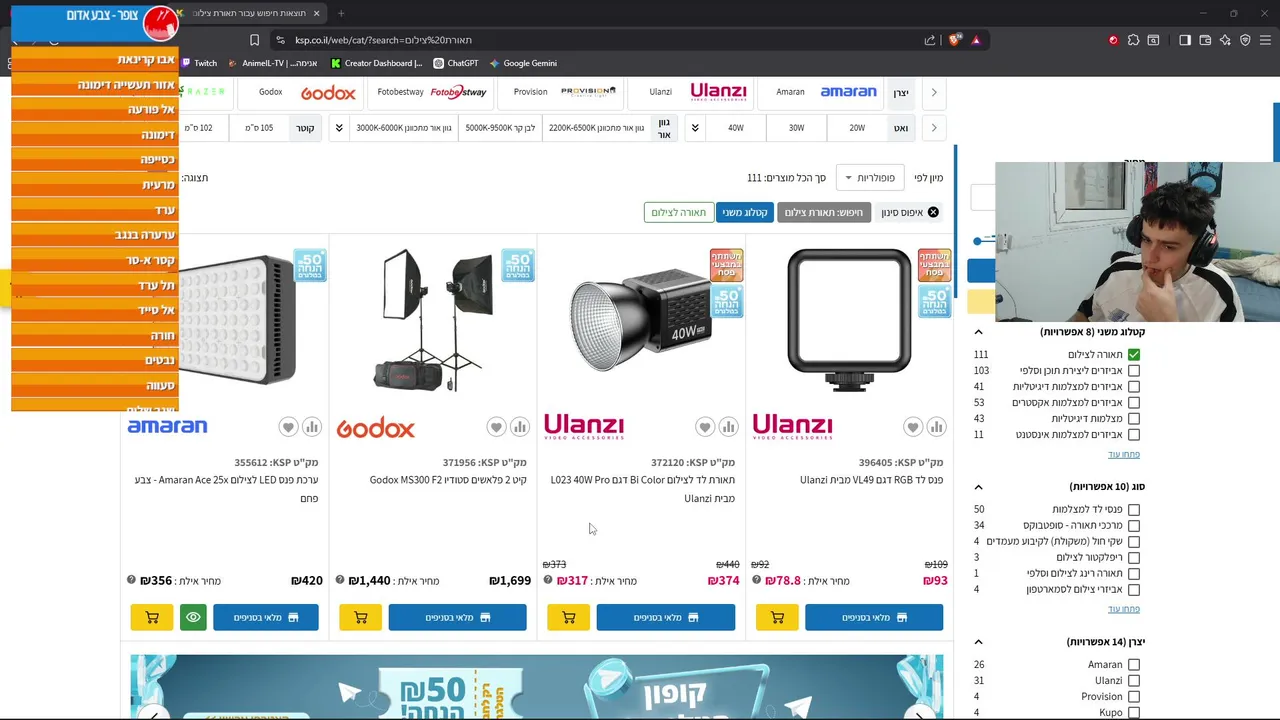Click the ksp.co.il address bar

[600, 40]
